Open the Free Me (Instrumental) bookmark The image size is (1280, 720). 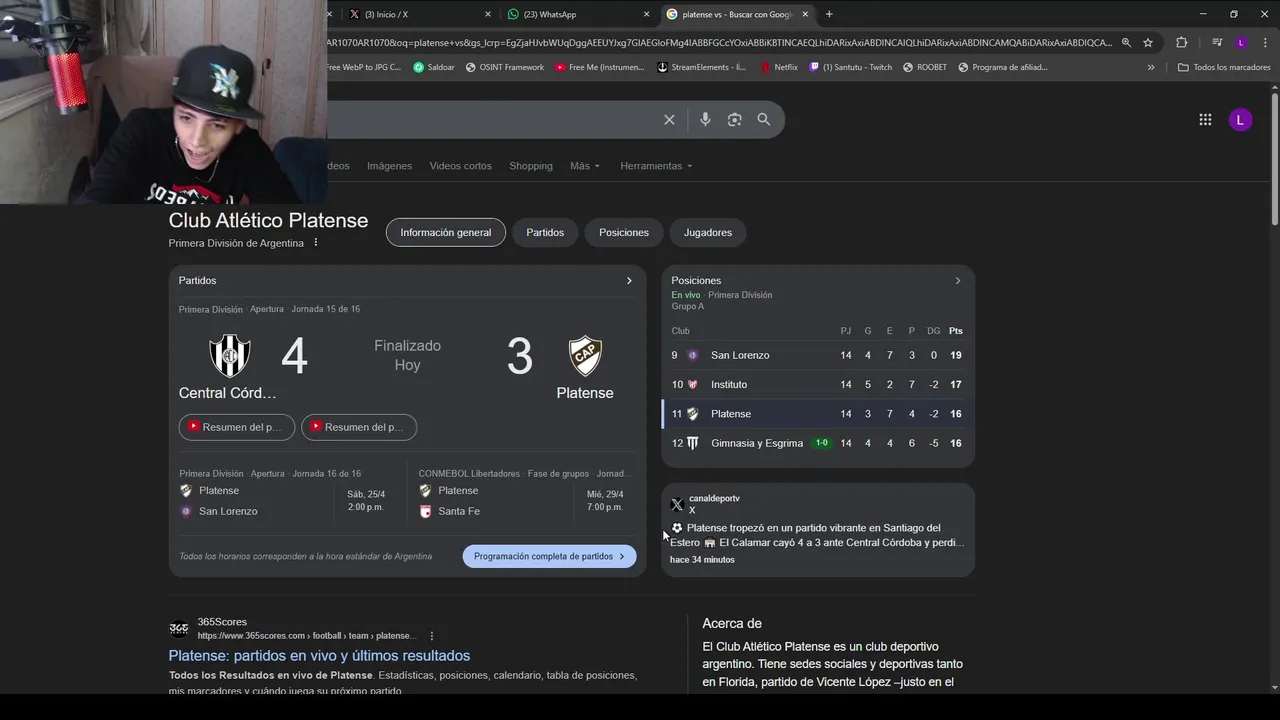click(599, 67)
